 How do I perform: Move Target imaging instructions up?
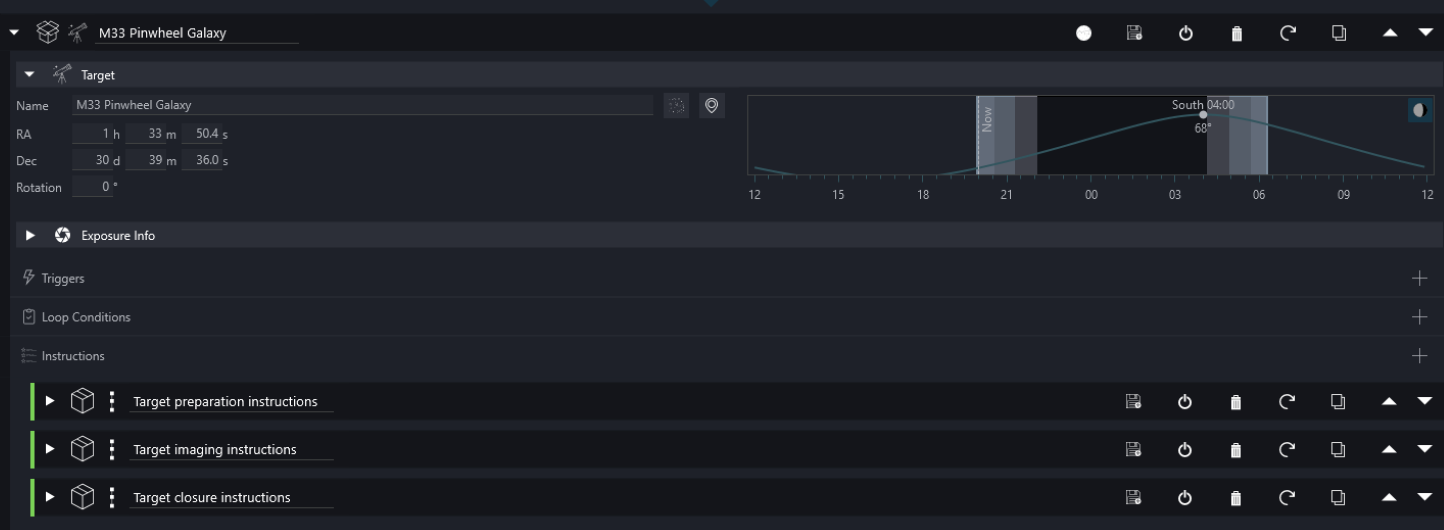click(x=1389, y=450)
